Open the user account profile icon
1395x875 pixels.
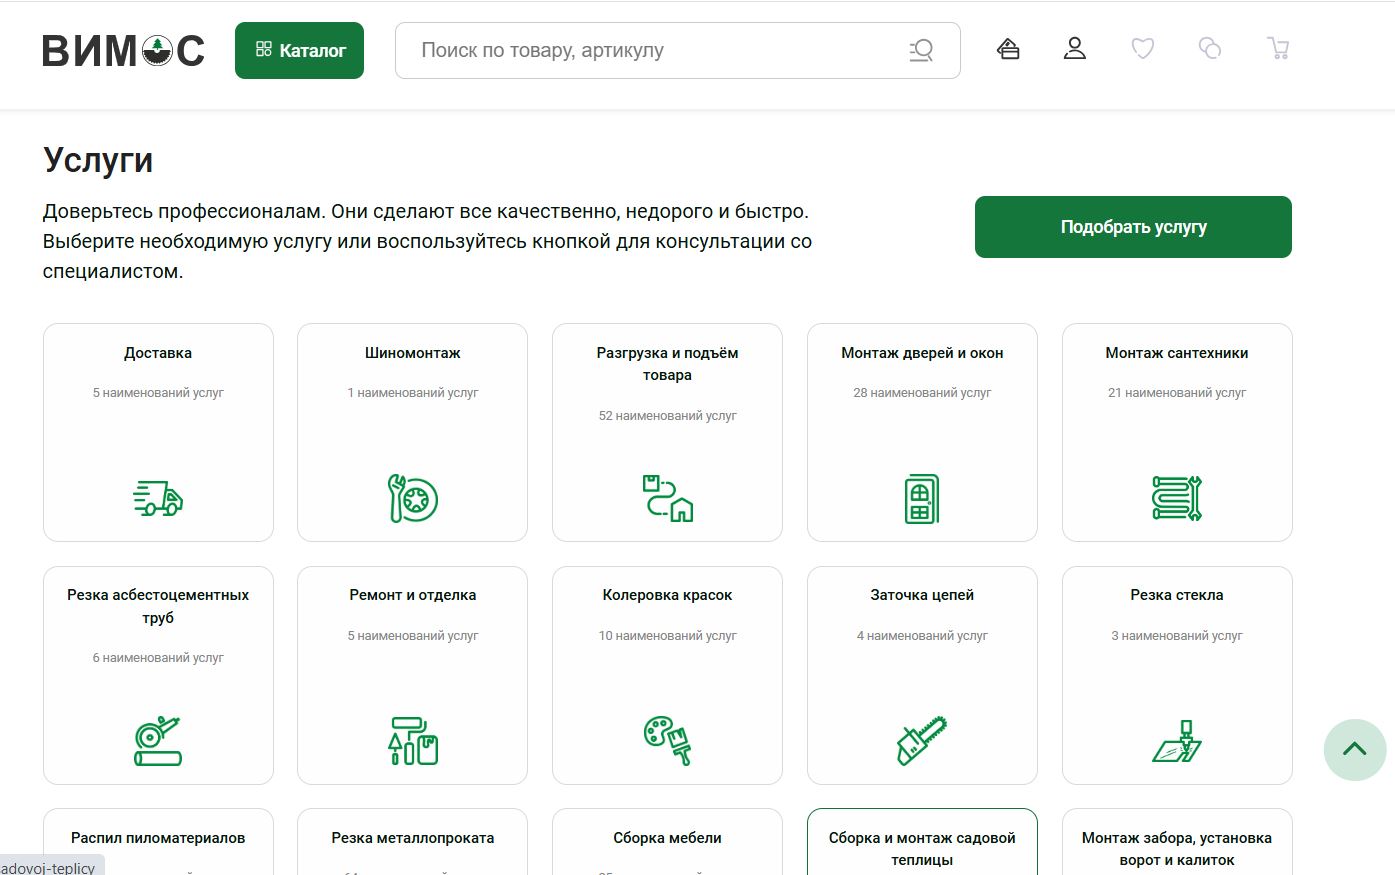pyautogui.click(x=1075, y=49)
